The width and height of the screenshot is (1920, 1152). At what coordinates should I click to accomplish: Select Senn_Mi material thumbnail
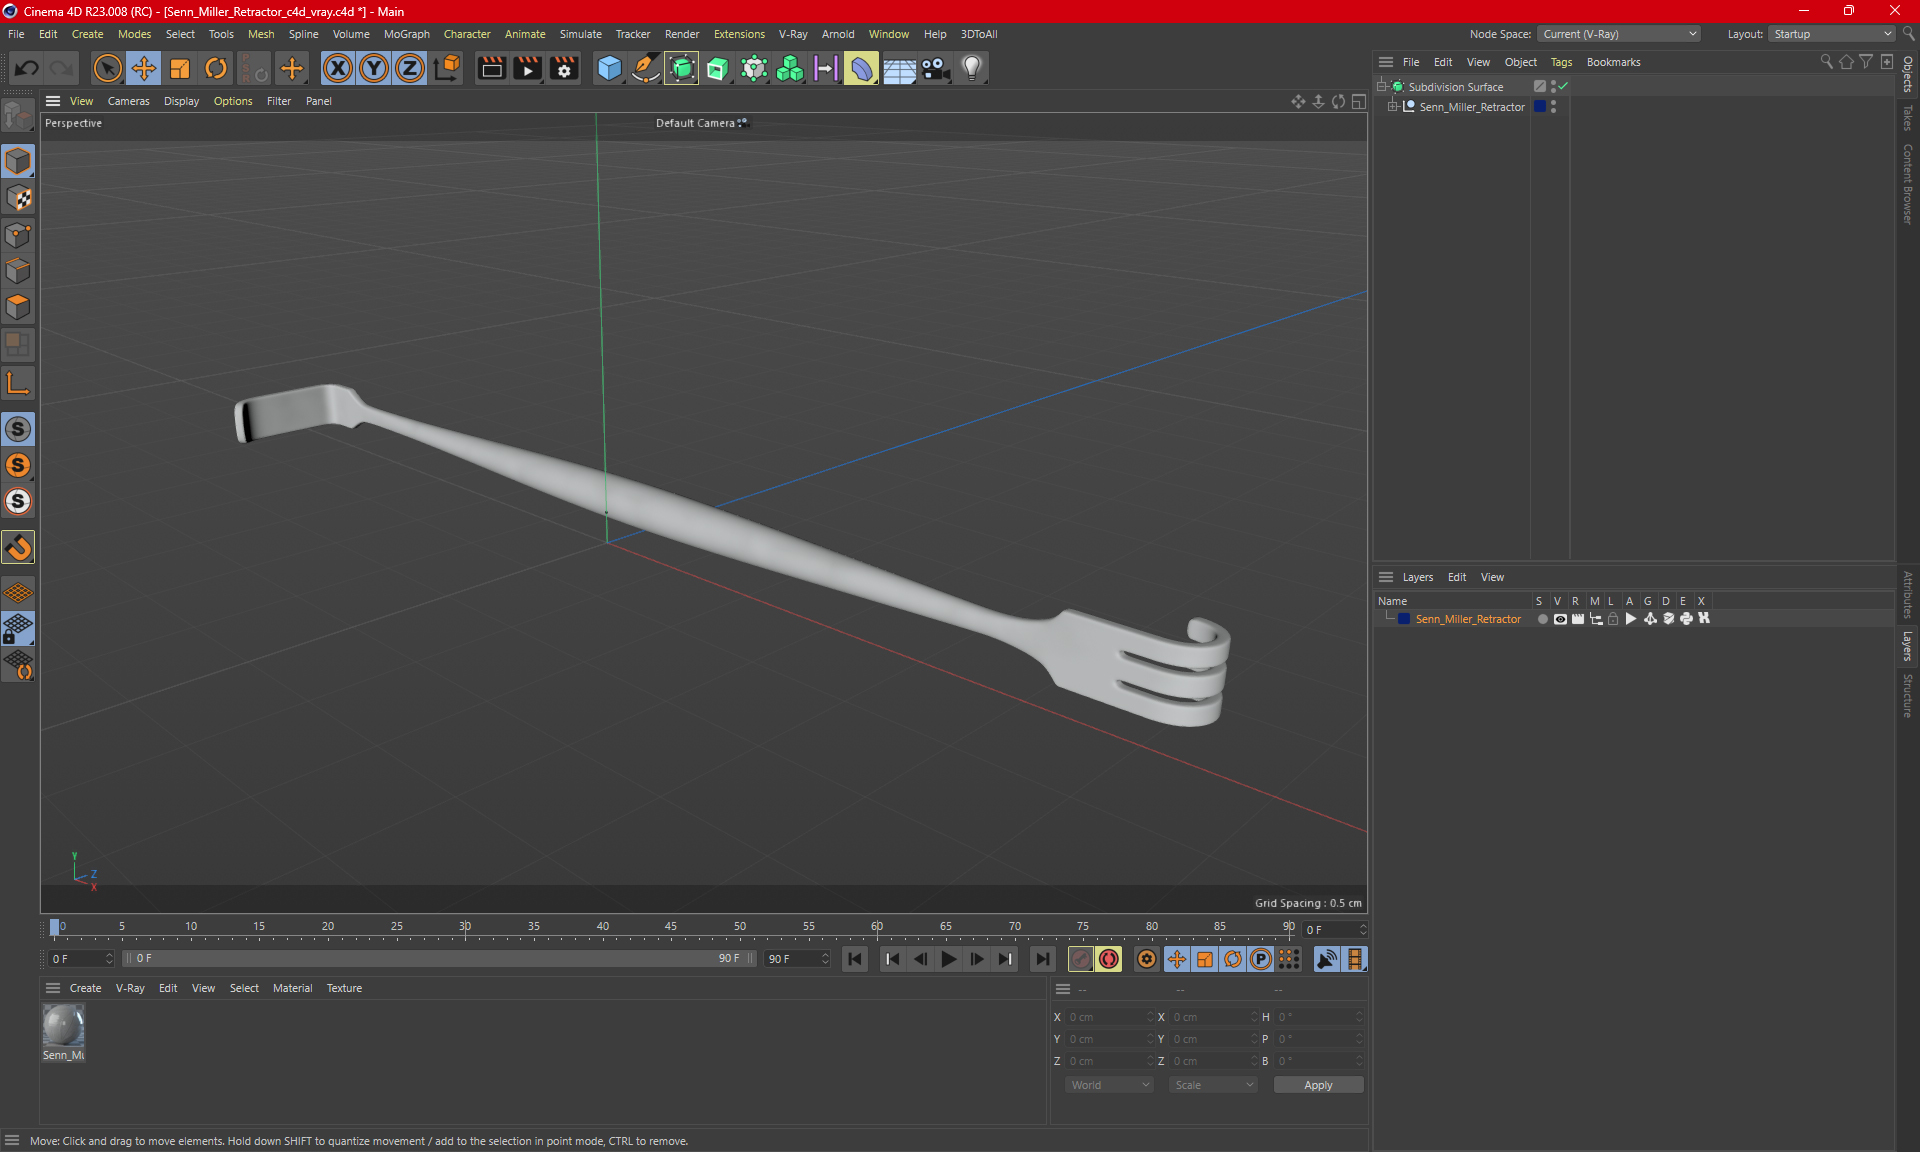tap(63, 1026)
